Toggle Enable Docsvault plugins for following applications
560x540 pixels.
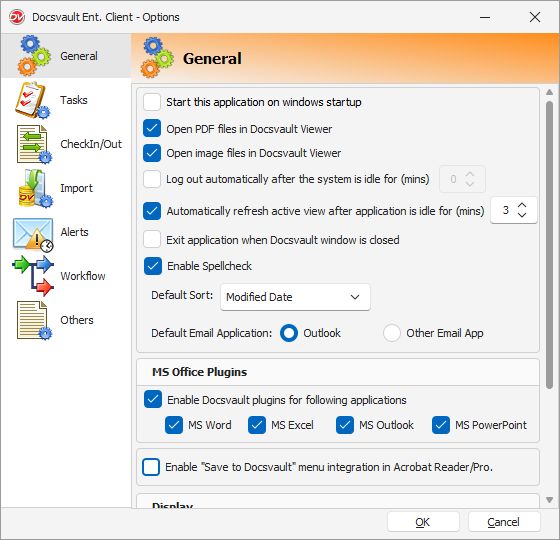click(153, 399)
